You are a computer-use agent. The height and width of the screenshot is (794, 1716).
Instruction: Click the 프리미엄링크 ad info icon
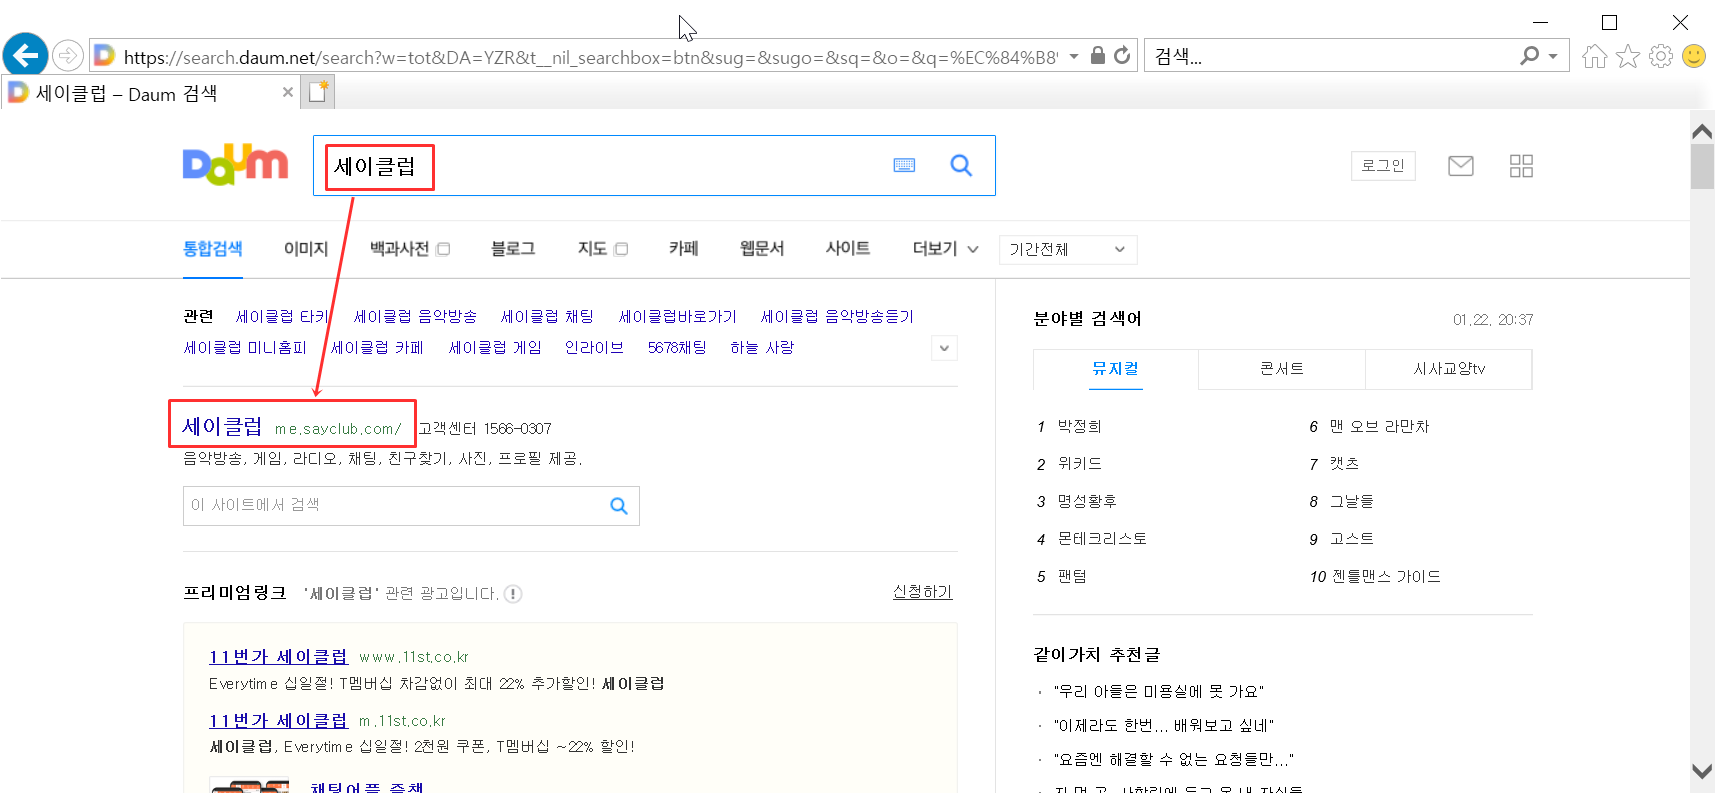coord(513,594)
